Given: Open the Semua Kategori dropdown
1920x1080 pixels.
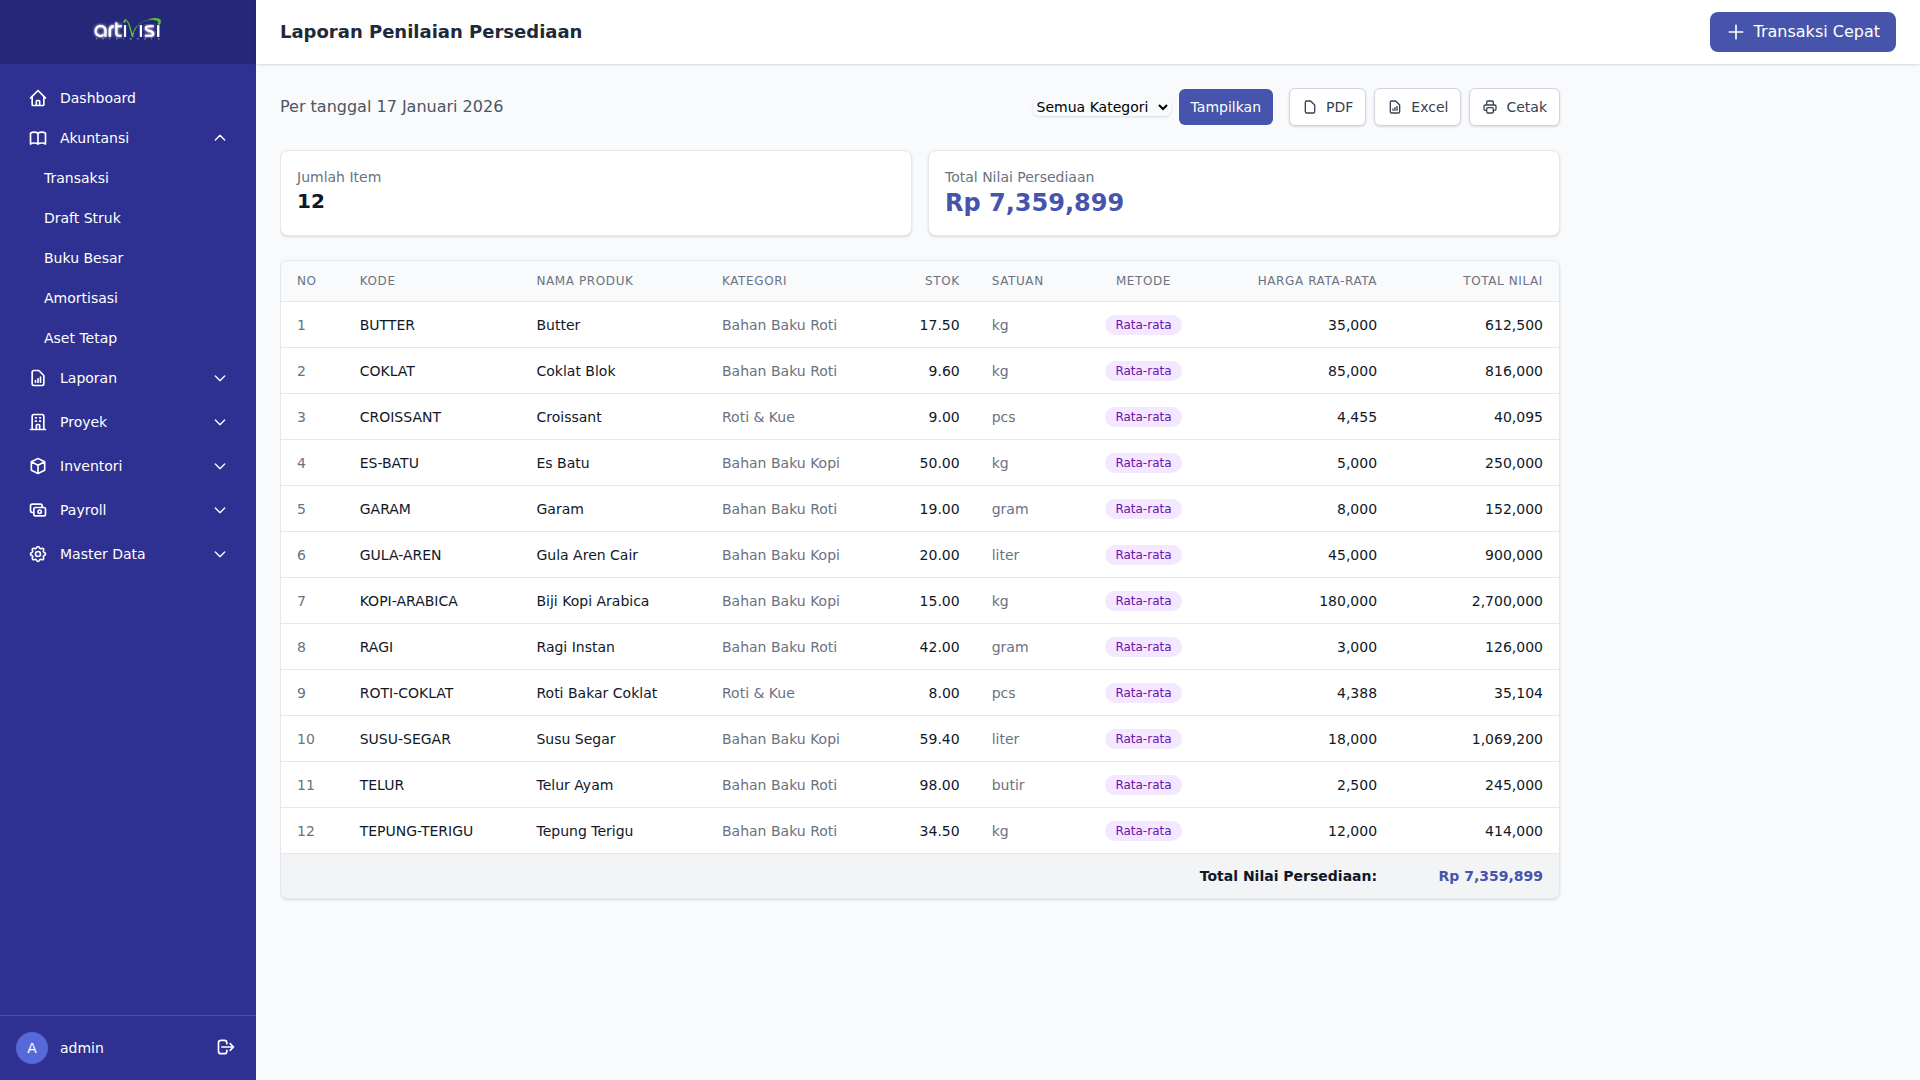Looking at the screenshot, I should tap(1101, 107).
